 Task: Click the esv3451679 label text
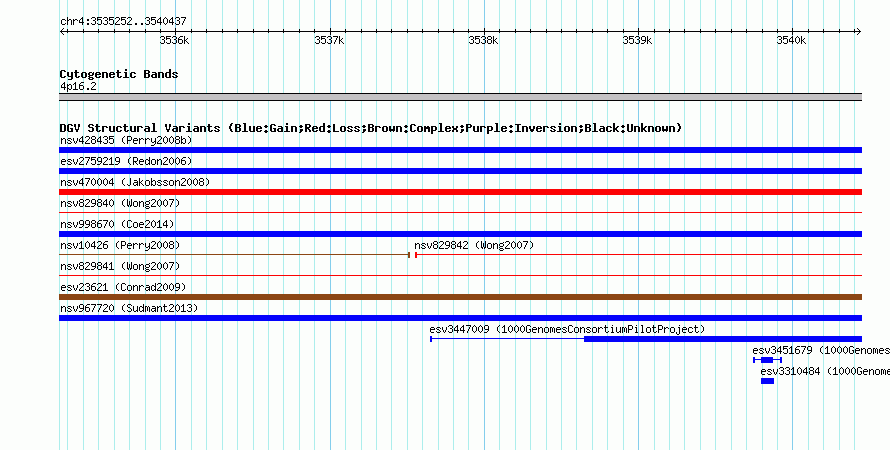click(x=821, y=350)
